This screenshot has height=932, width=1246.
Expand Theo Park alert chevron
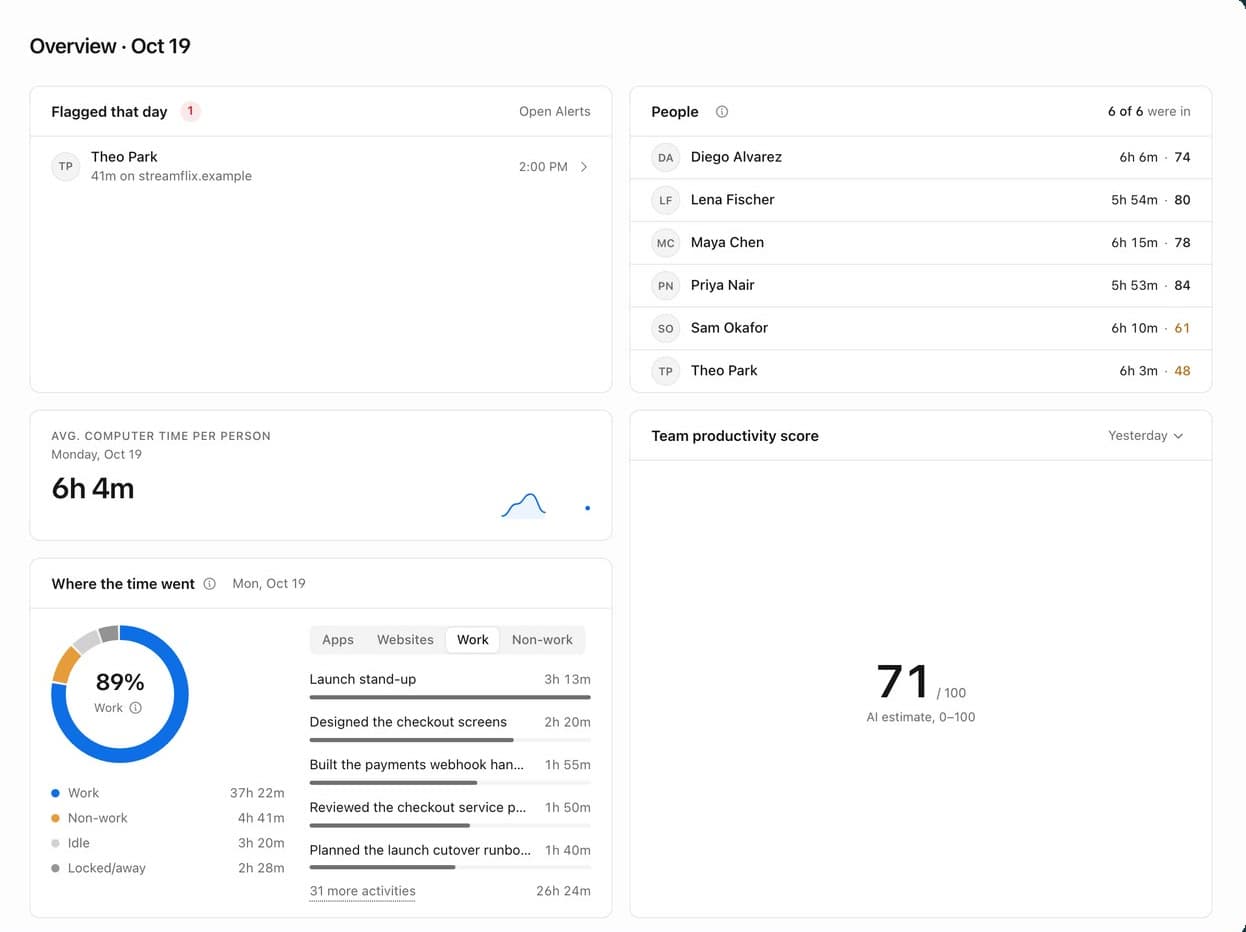[x=584, y=167]
